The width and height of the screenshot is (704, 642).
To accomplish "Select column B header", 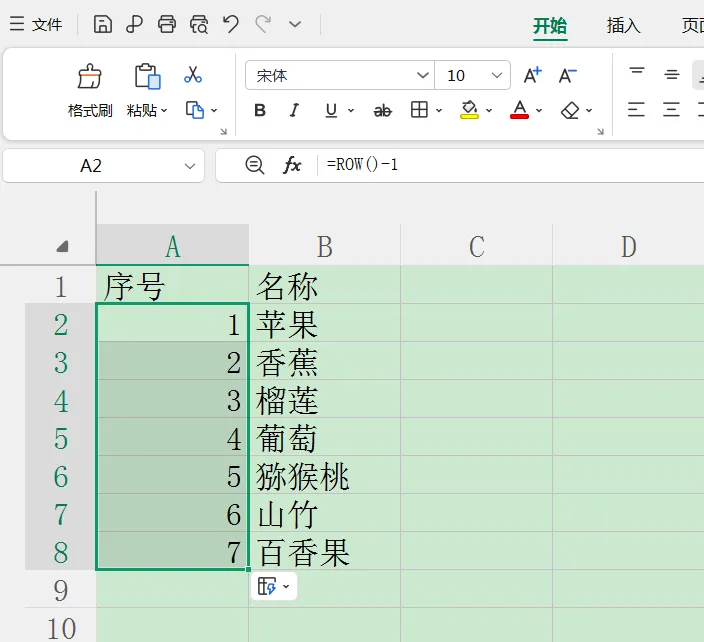I will 325,246.
